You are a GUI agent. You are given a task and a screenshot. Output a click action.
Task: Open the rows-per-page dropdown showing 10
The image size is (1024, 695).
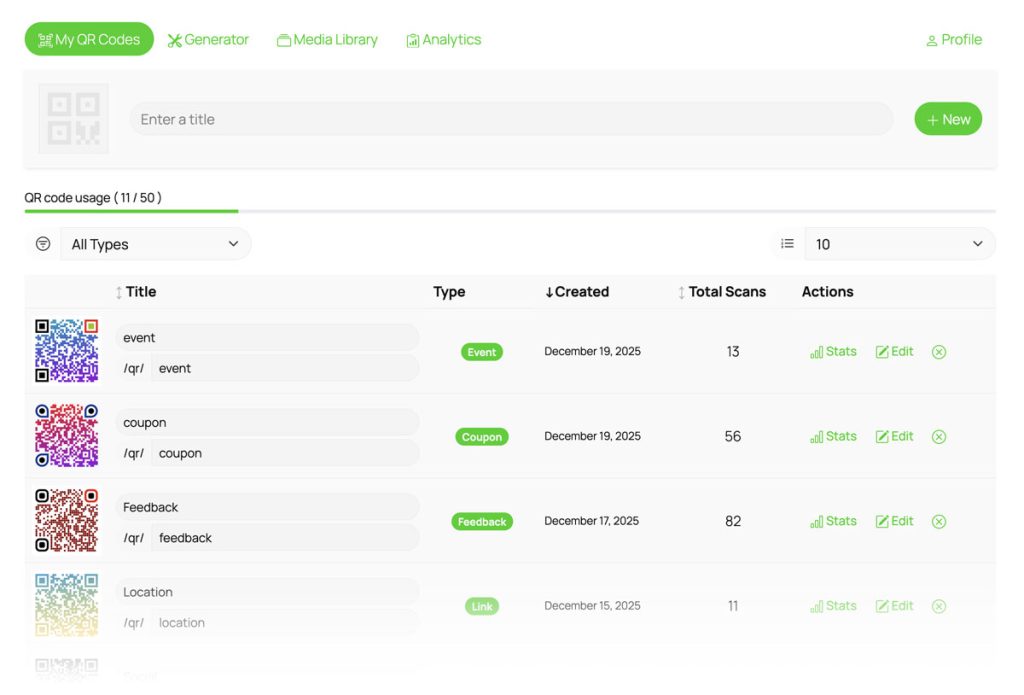pos(899,244)
